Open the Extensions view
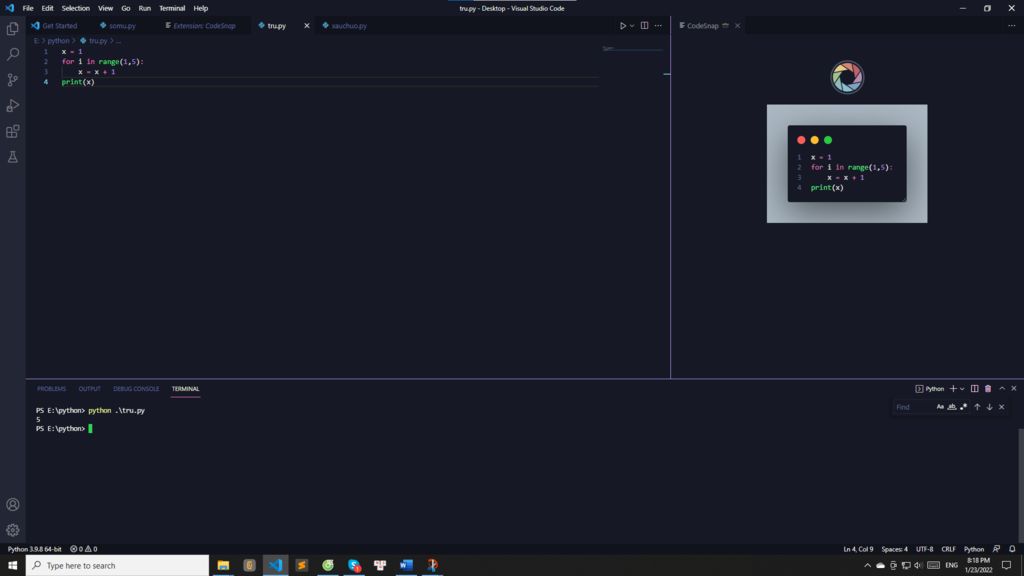The height and width of the screenshot is (576, 1024). [12, 131]
